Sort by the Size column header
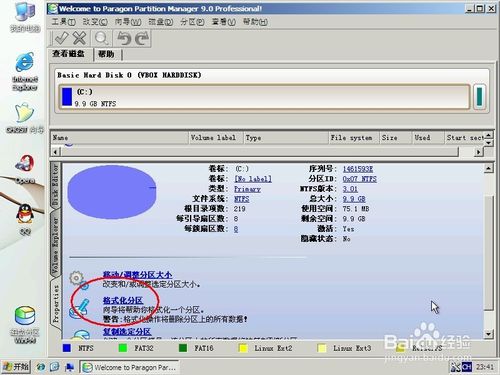Viewport: 500px width, 375px height. 396,138
